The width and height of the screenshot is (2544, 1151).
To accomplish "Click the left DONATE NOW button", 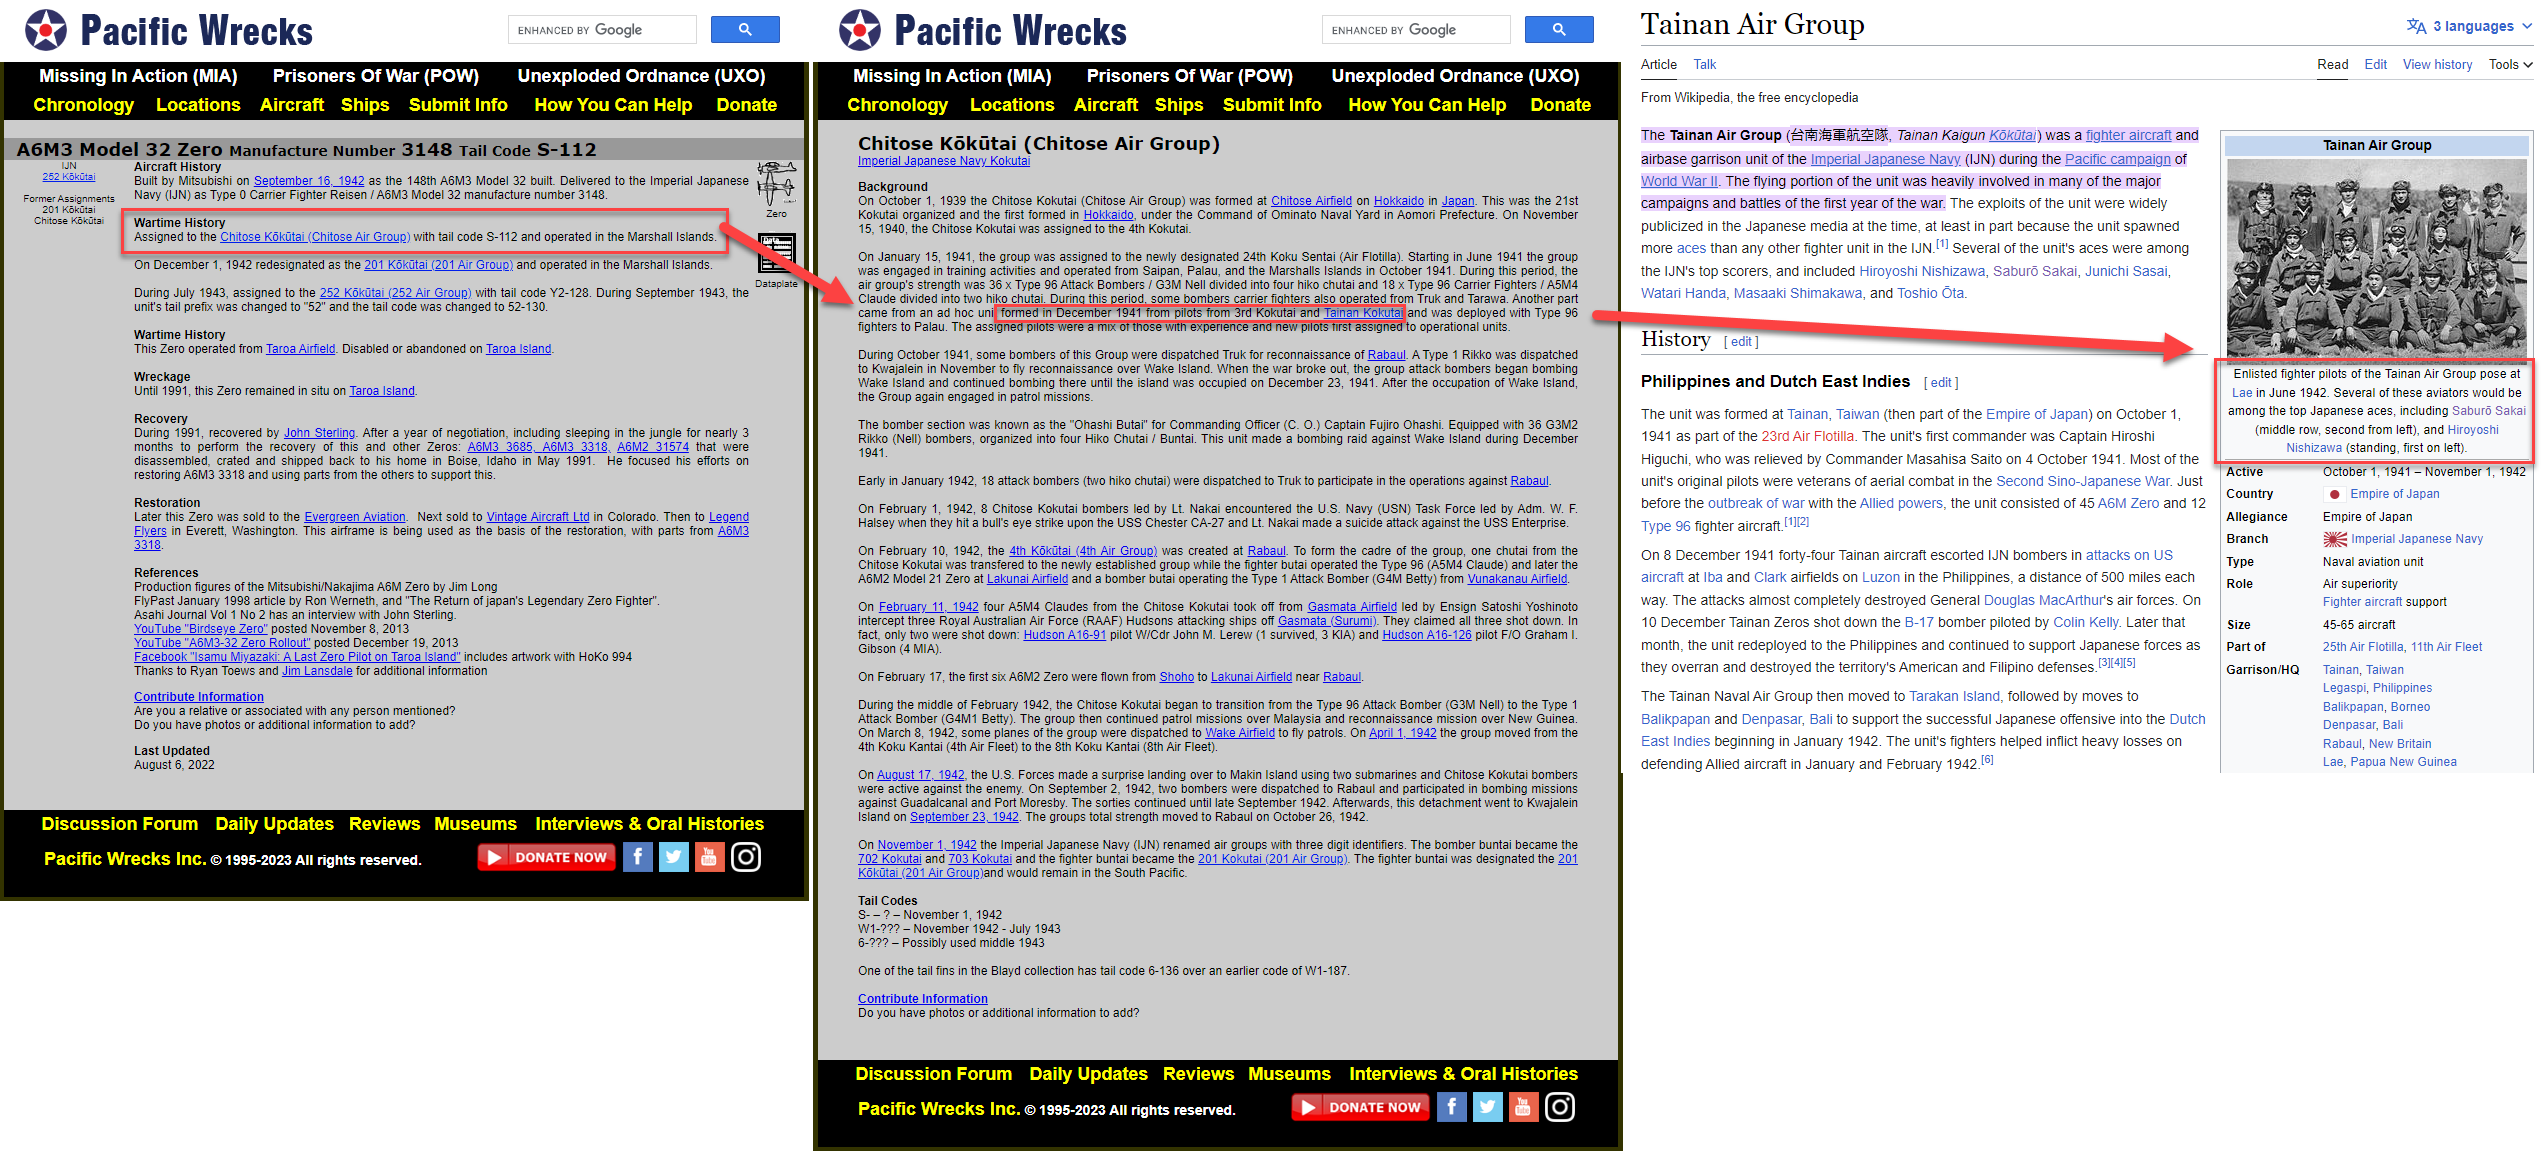I will pos(547,857).
